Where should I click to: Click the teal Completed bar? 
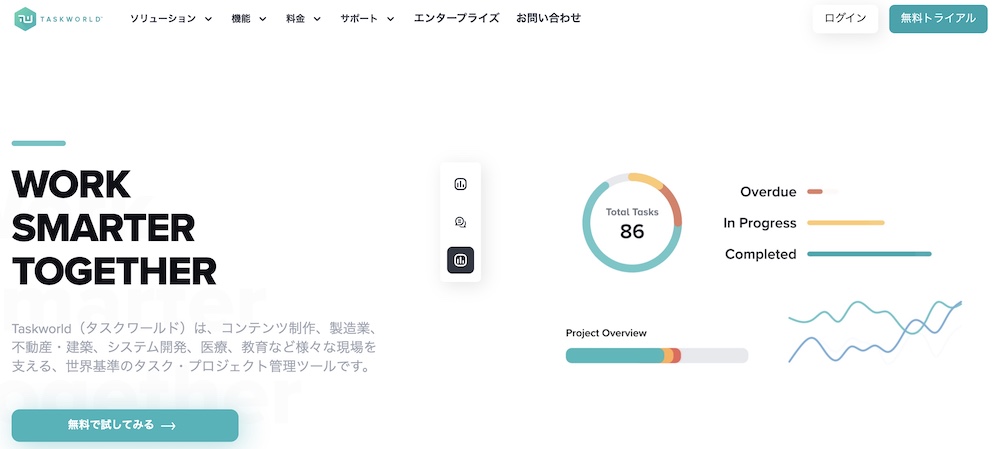[x=868, y=254]
